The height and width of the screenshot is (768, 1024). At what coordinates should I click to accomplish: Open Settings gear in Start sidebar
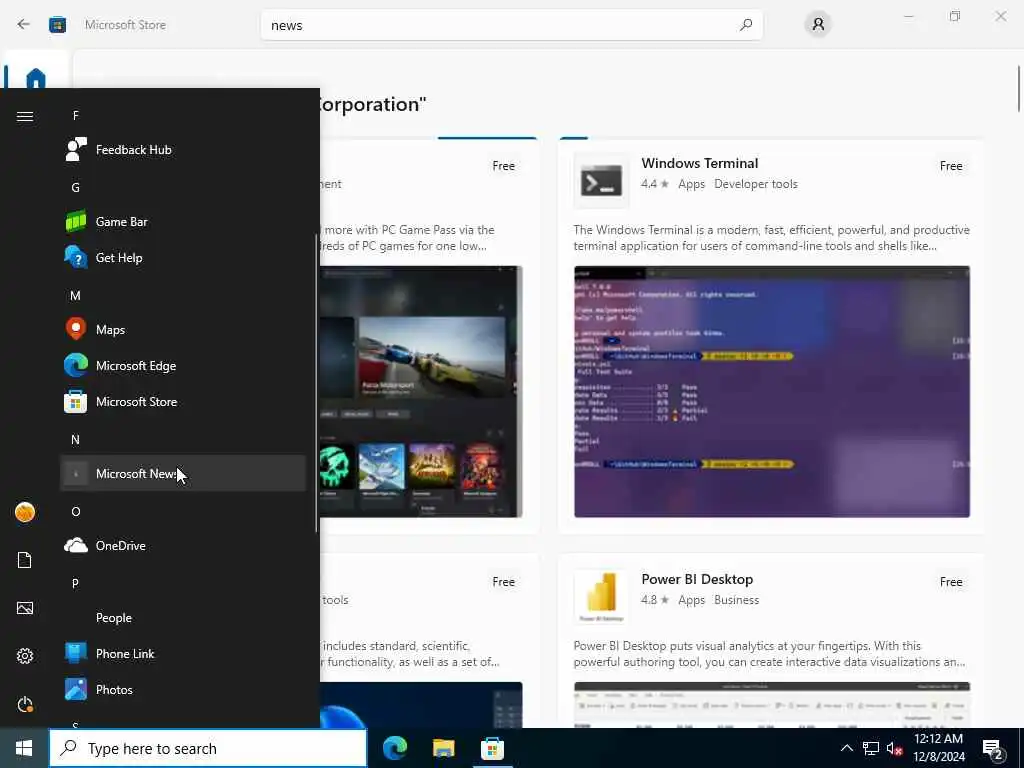25,656
